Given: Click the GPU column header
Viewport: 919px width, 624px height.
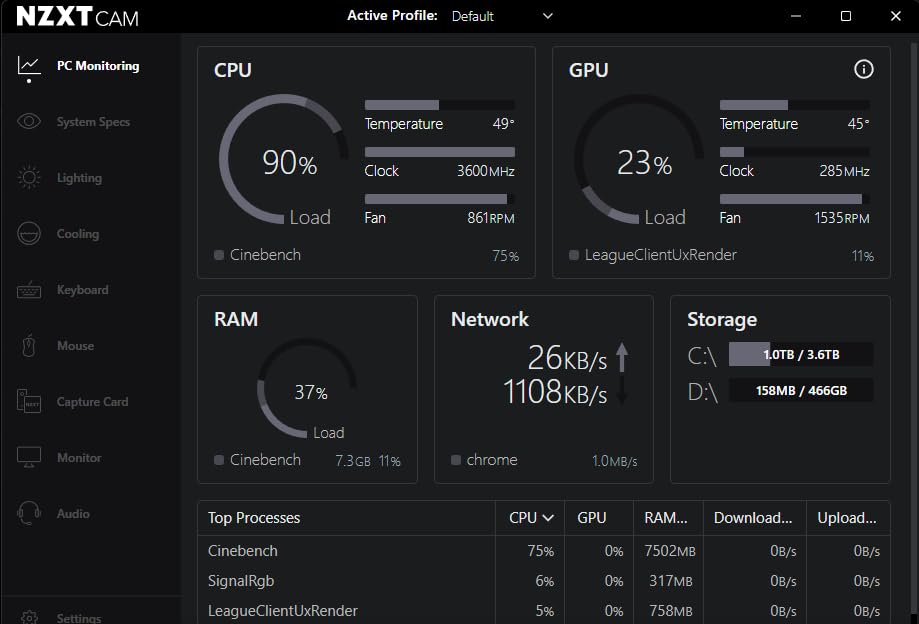Looking at the screenshot, I should coord(592,518).
